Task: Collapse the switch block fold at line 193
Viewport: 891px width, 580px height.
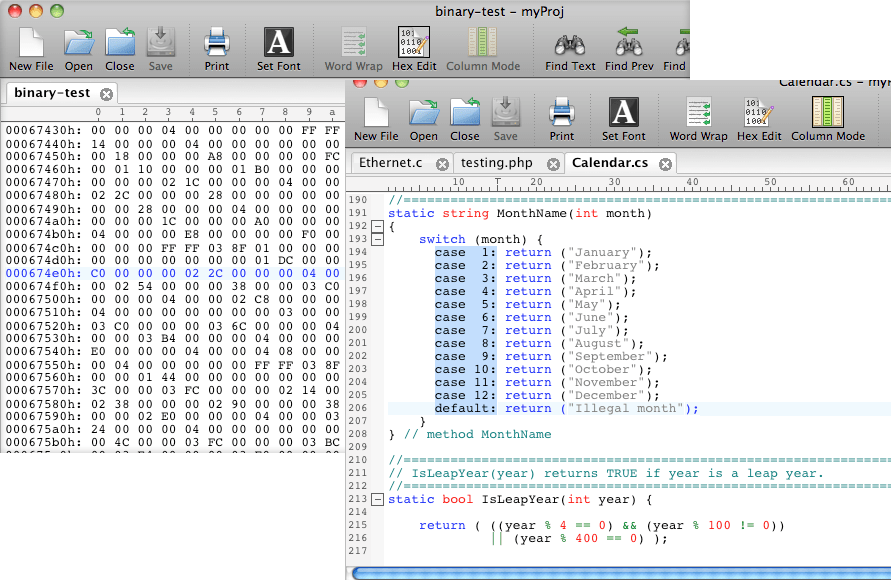Action: coord(377,239)
